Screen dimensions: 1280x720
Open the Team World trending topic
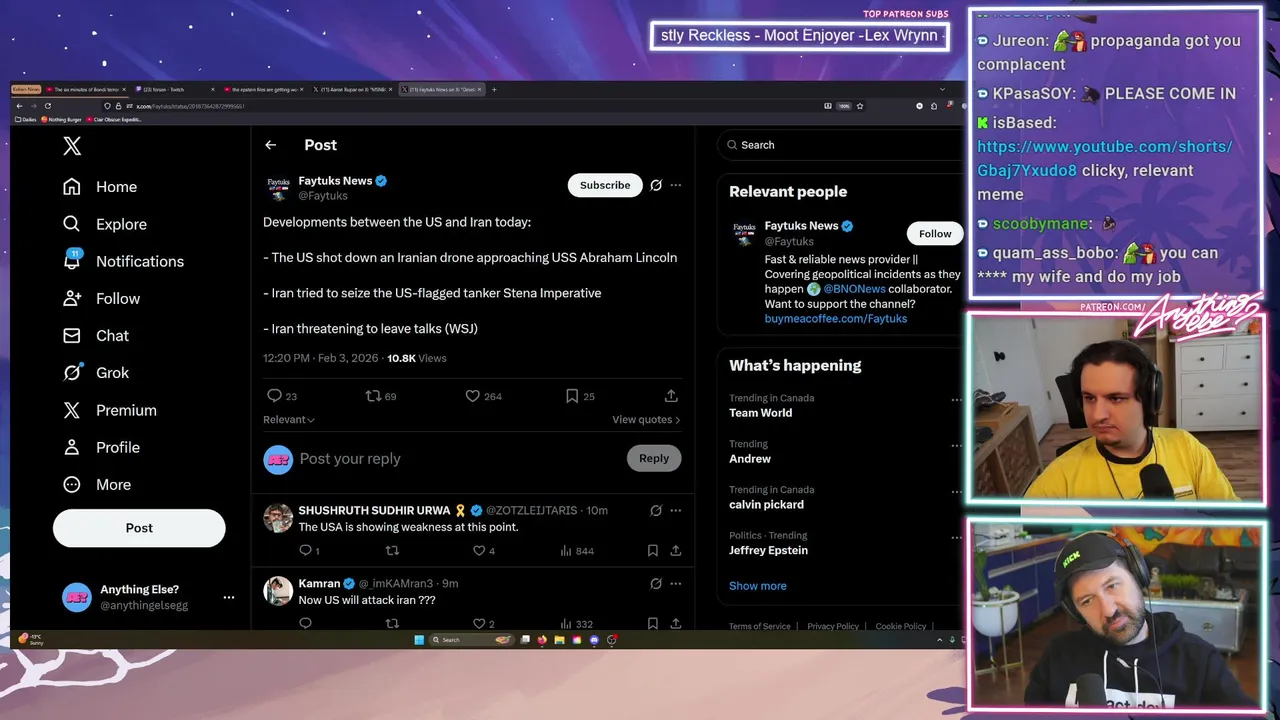[x=760, y=413]
